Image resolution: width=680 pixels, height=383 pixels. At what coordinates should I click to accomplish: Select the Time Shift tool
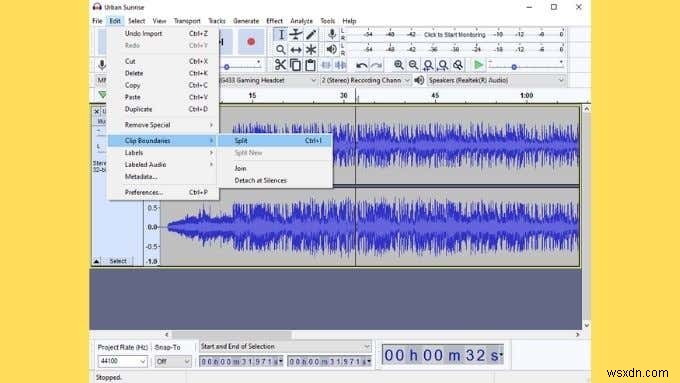tap(296, 49)
